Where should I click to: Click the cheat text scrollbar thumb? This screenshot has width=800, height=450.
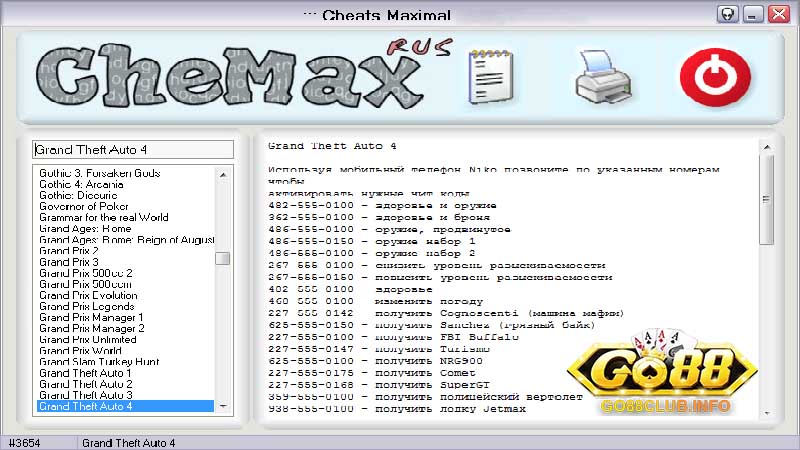click(766, 200)
